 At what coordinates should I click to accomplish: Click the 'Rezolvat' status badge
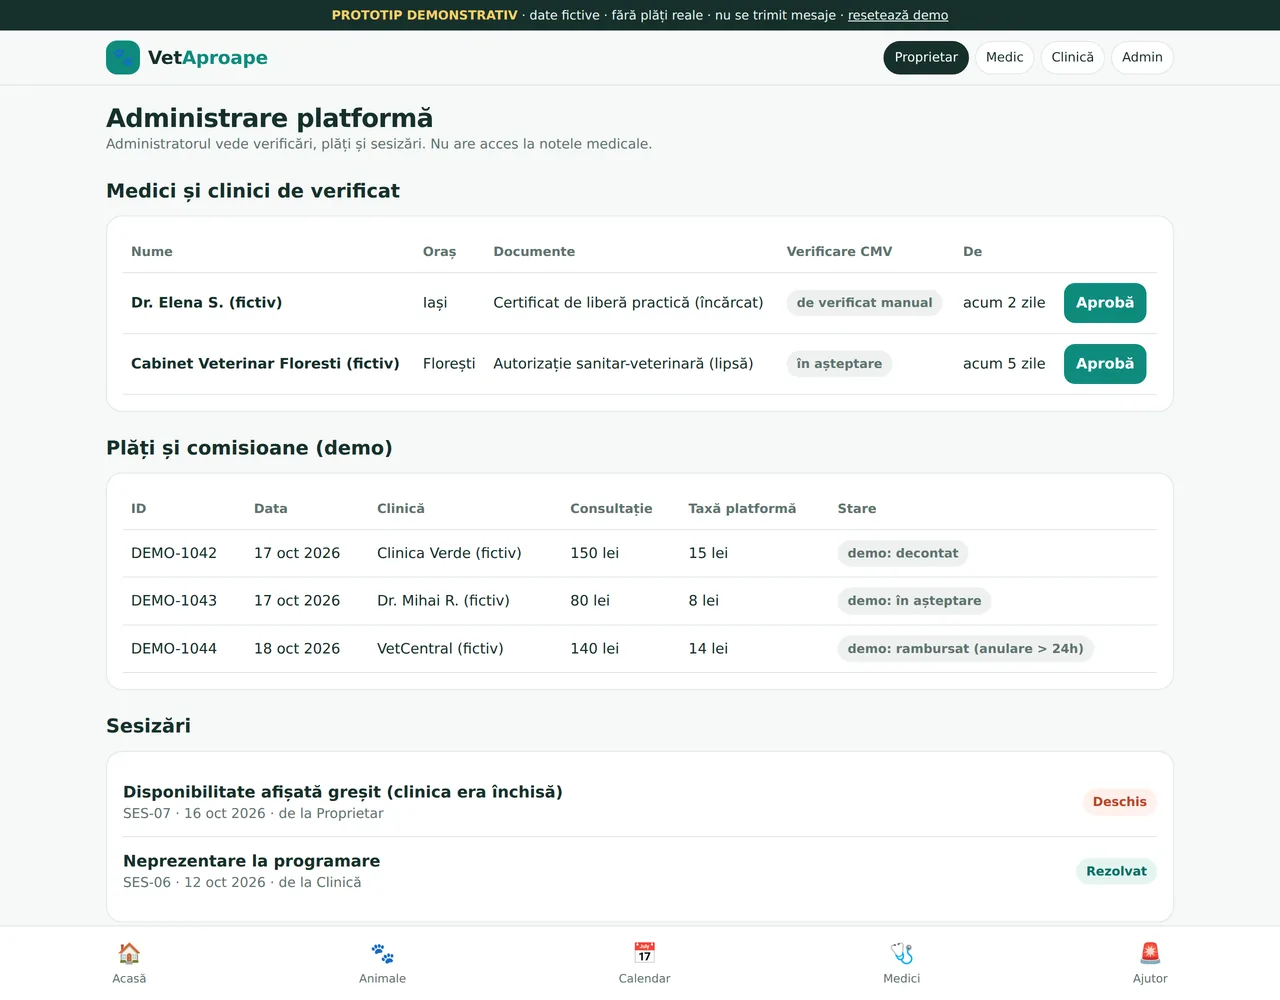coord(1116,871)
